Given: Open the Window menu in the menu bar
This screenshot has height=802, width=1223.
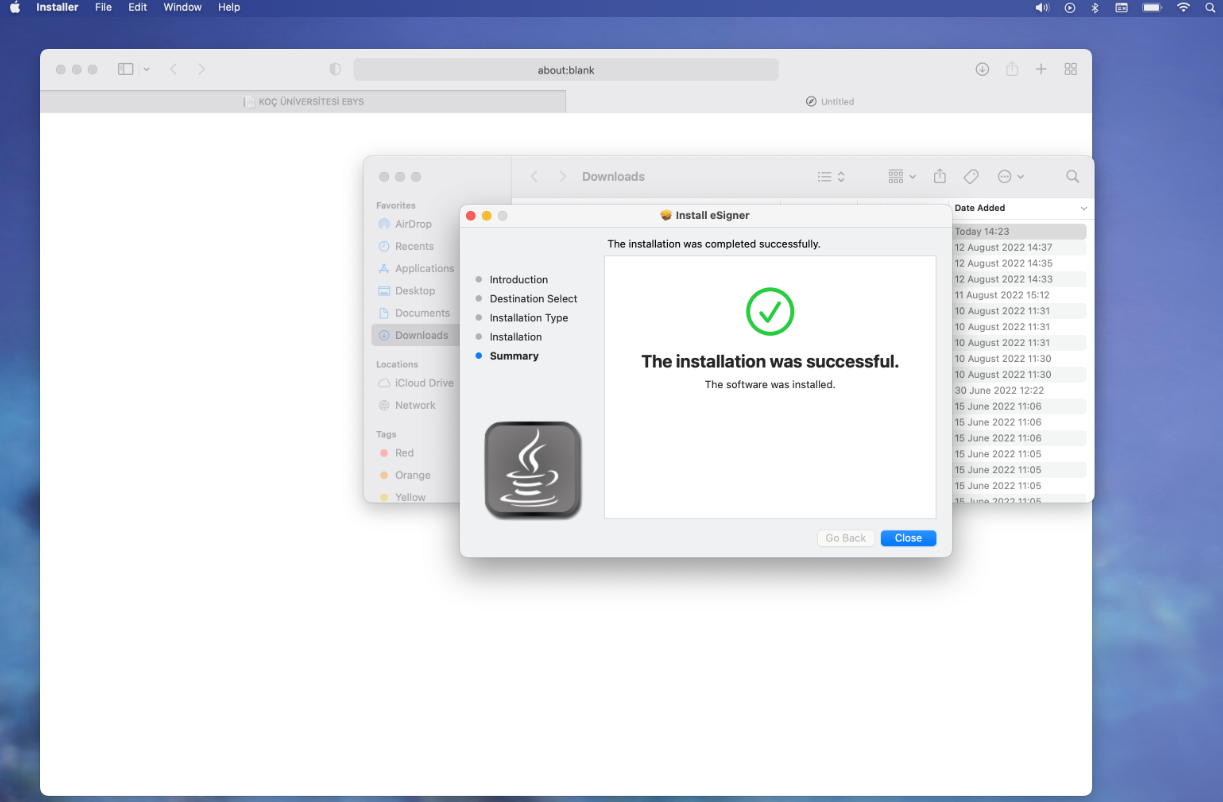Looking at the screenshot, I should (182, 7).
